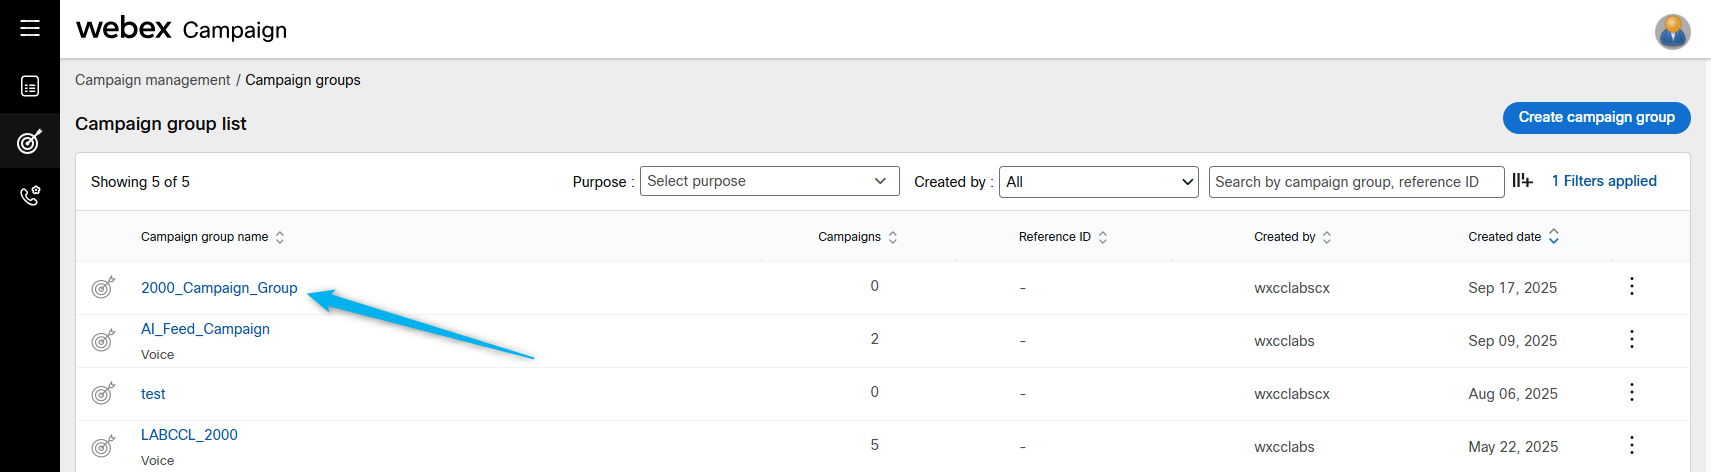The image size is (1711, 472).
Task: Open the hamburger navigation menu
Action: [30, 28]
